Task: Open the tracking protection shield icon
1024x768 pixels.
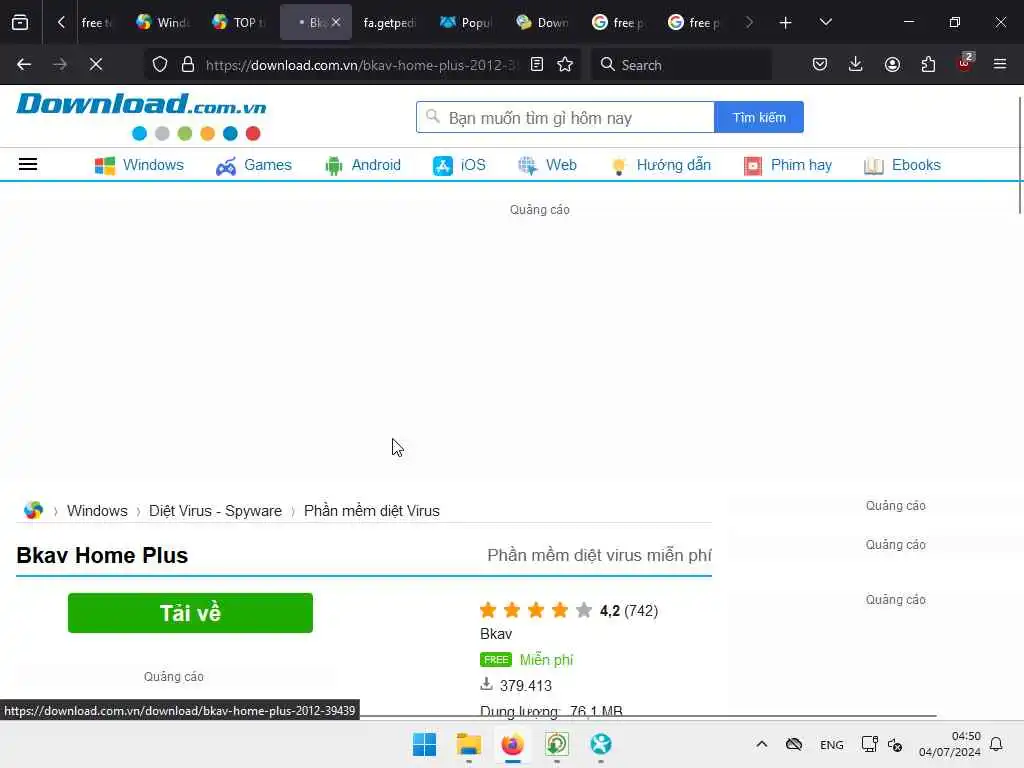Action: click(160, 65)
